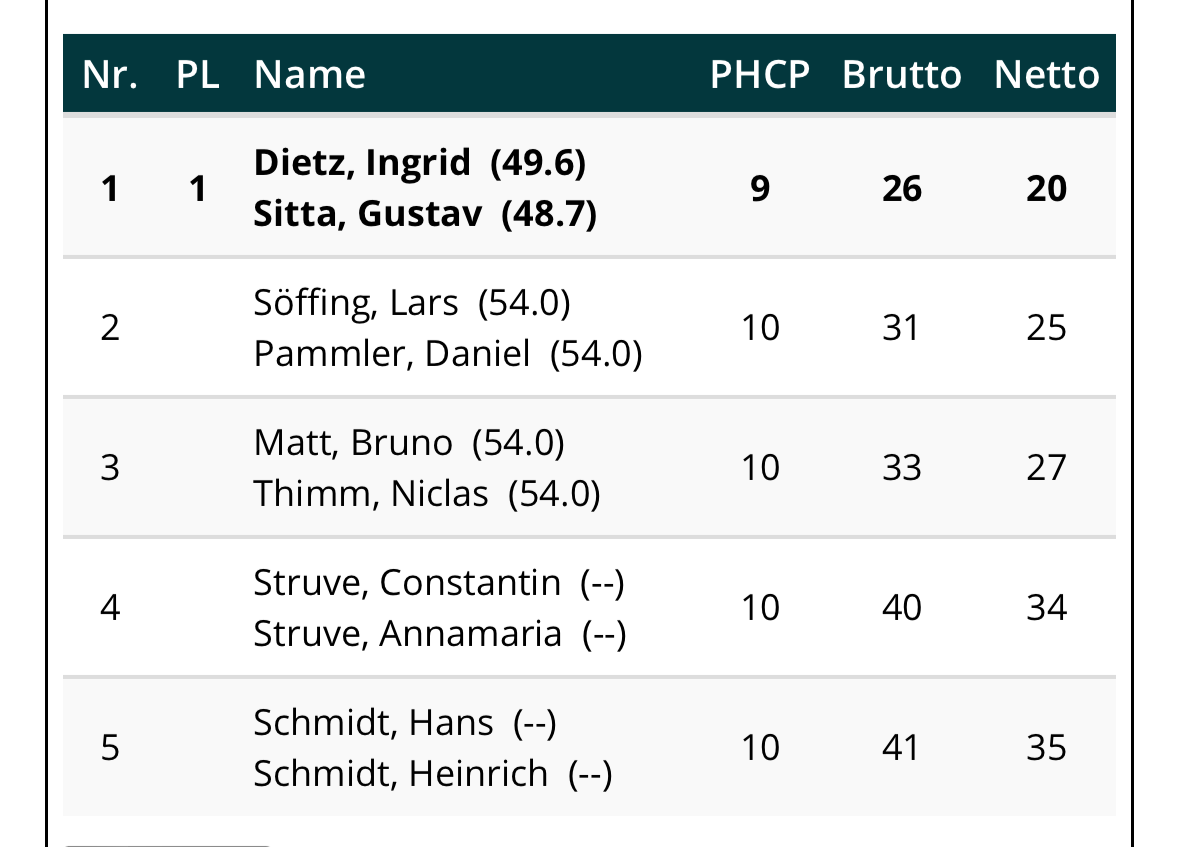Open Sitta, Gustav (48.7) entry
Screen dimensions: 1179x847
[425, 214]
